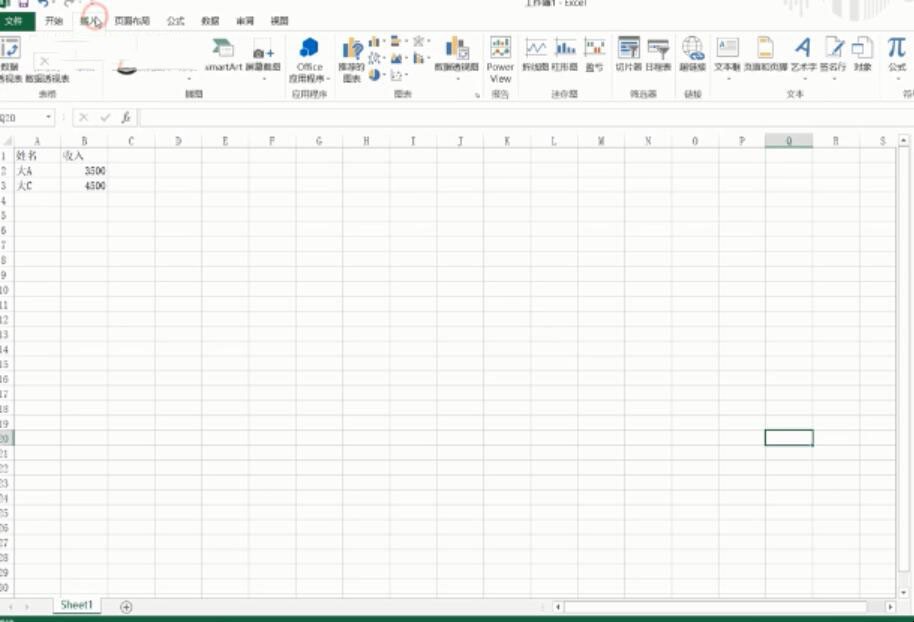Add a new worksheet
Image resolution: width=914 pixels, height=622 pixels.
coord(126,606)
